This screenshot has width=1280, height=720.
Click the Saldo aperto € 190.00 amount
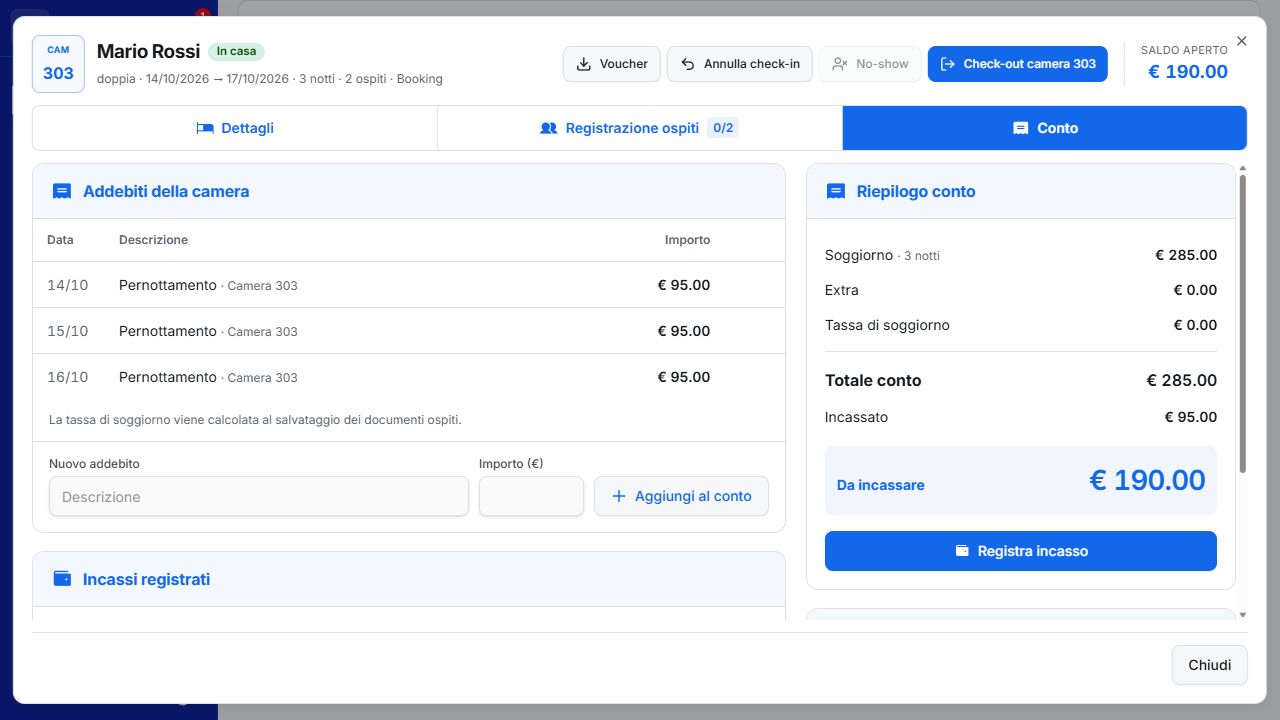(1188, 72)
